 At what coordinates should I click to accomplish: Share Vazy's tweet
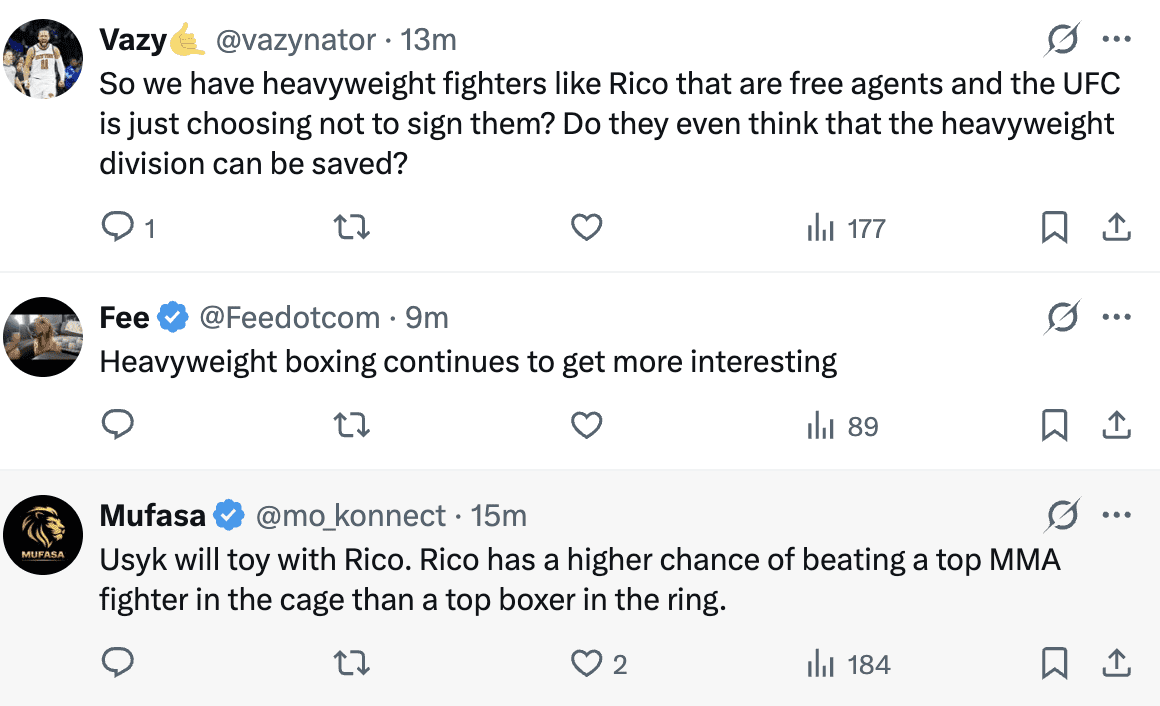point(1115,229)
